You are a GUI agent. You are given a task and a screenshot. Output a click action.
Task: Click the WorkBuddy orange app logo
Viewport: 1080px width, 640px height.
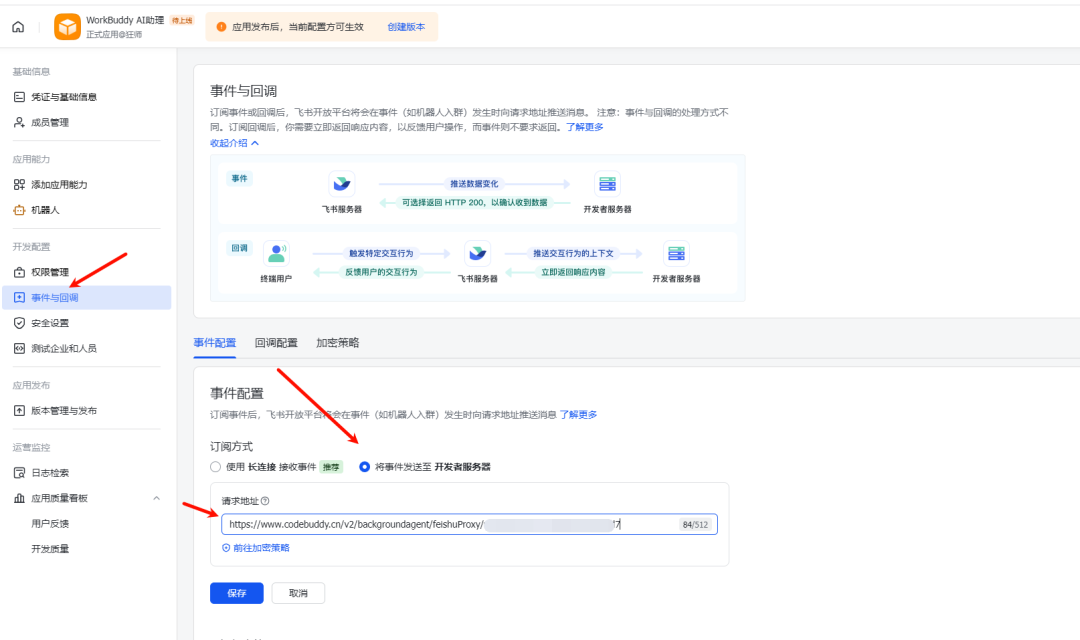pyautogui.click(x=68, y=27)
